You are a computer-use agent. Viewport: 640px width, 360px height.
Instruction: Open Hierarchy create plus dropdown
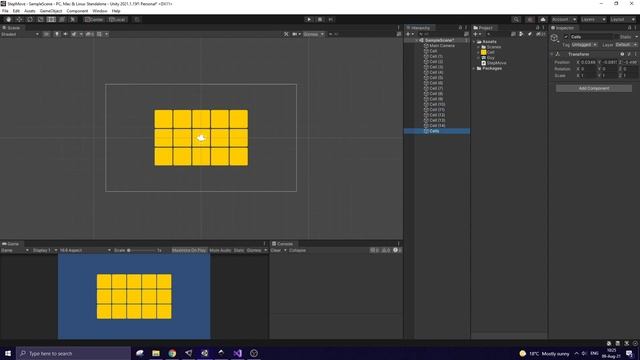click(x=409, y=34)
